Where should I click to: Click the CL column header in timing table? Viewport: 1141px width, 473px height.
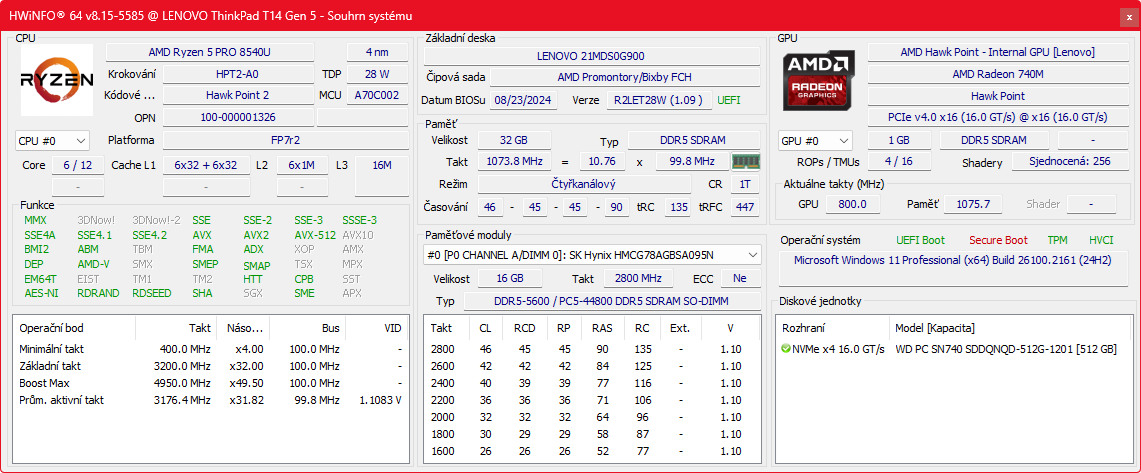(485, 328)
